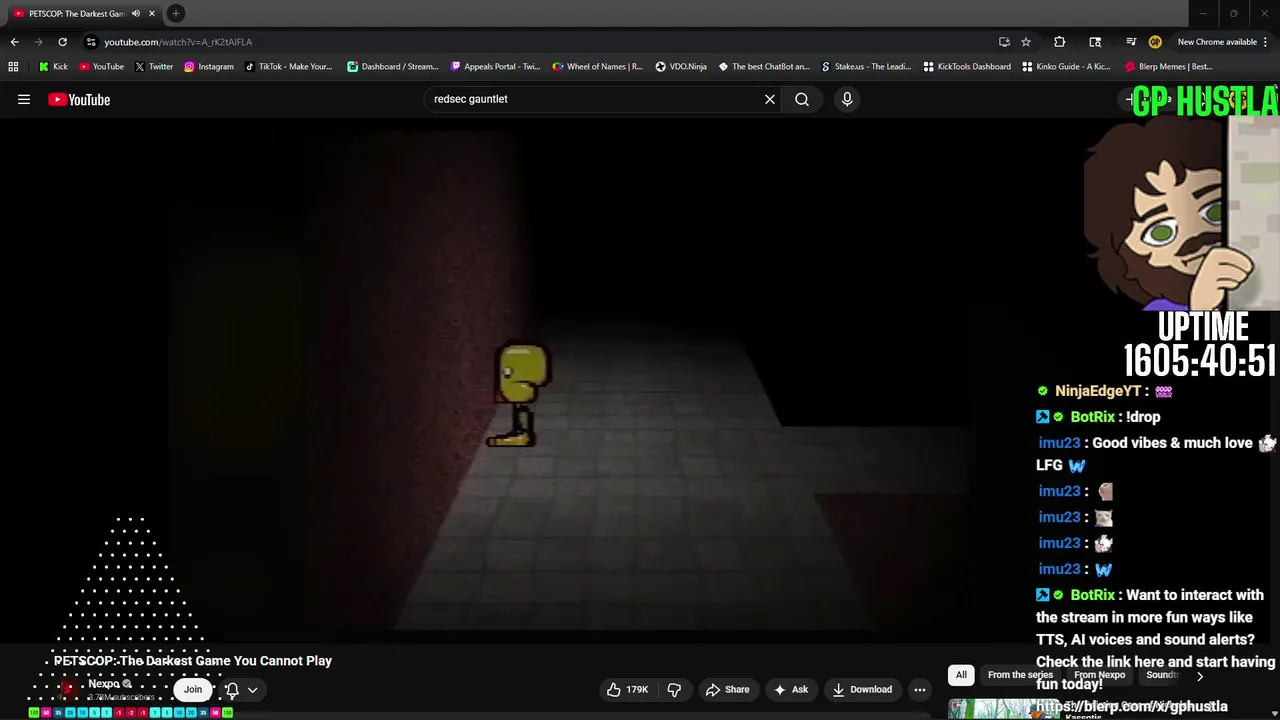Open 'The best ChatBot' bookmark
The image size is (1280, 720).
click(764, 67)
